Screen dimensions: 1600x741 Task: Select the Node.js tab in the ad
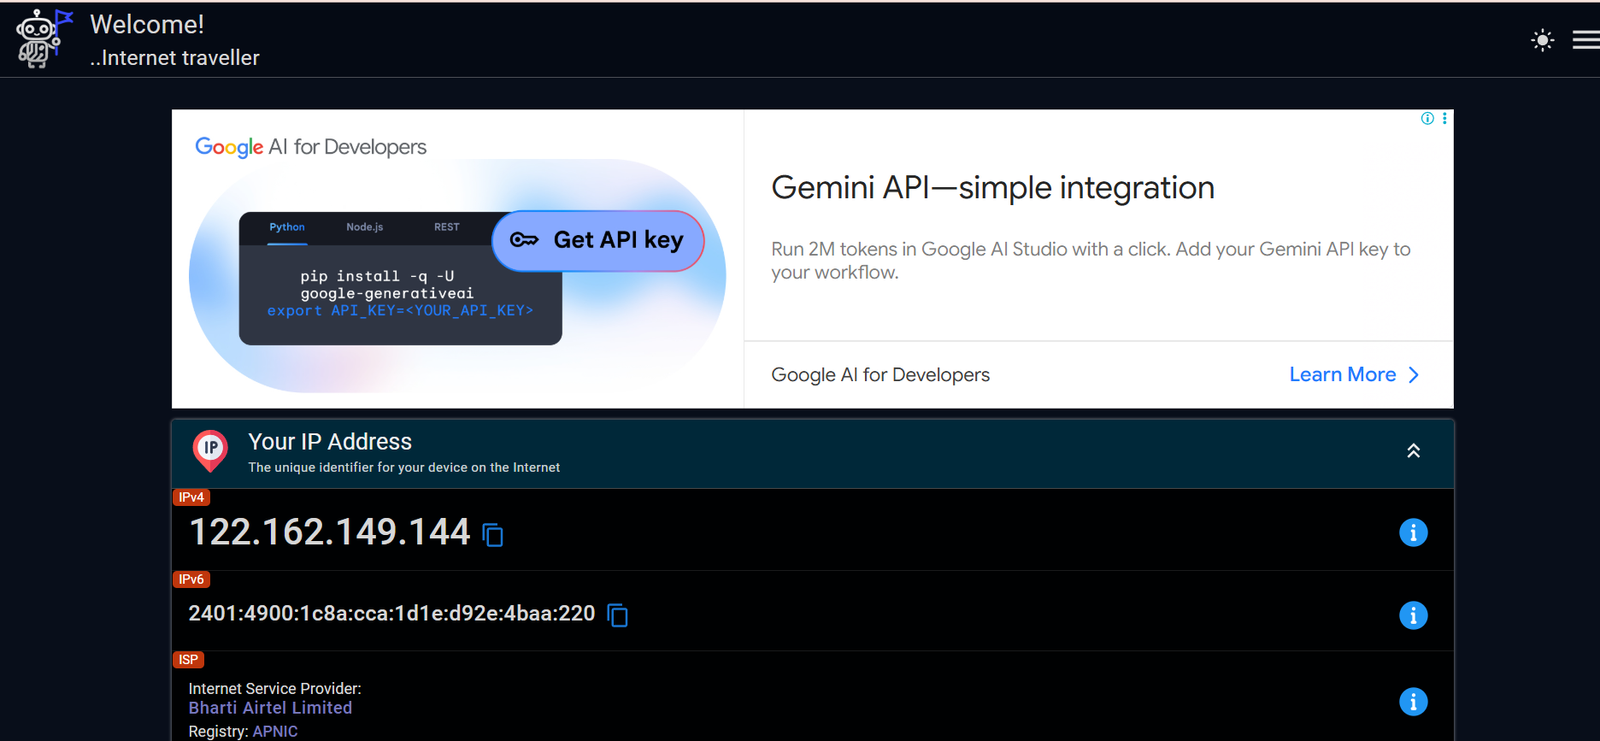pos(364,227)
